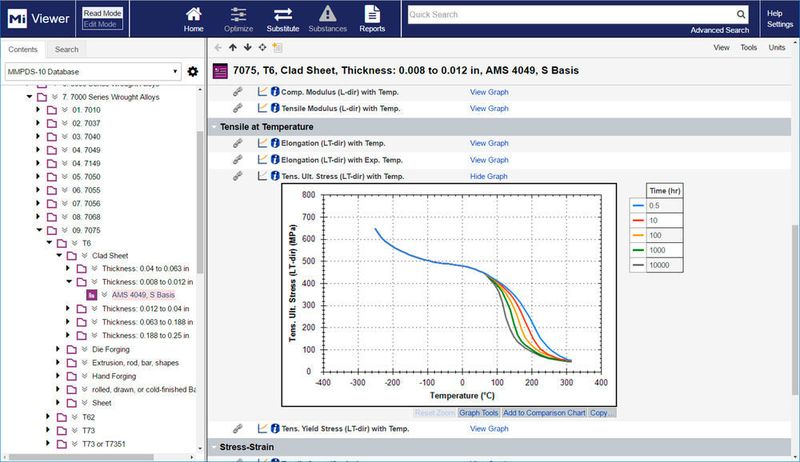Click the 1000 hr green legend swatch
Screen dimensions: 800x462
(639, 247)
